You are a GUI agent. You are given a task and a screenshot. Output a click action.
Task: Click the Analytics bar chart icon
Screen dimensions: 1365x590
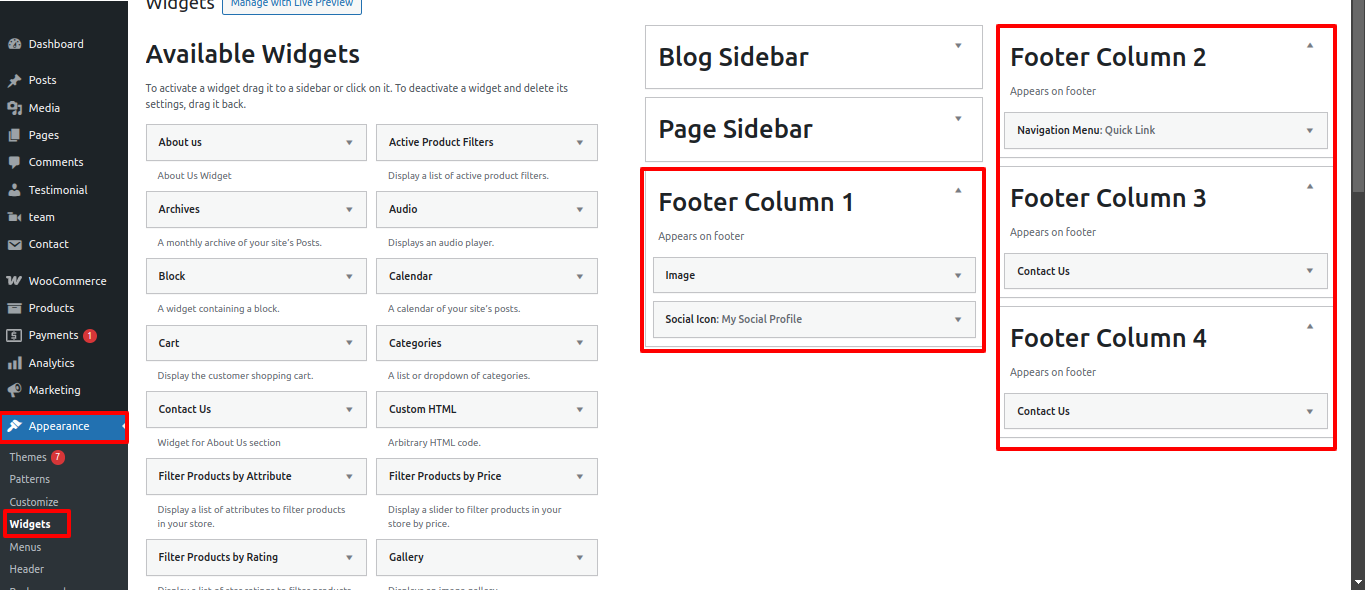14,363
